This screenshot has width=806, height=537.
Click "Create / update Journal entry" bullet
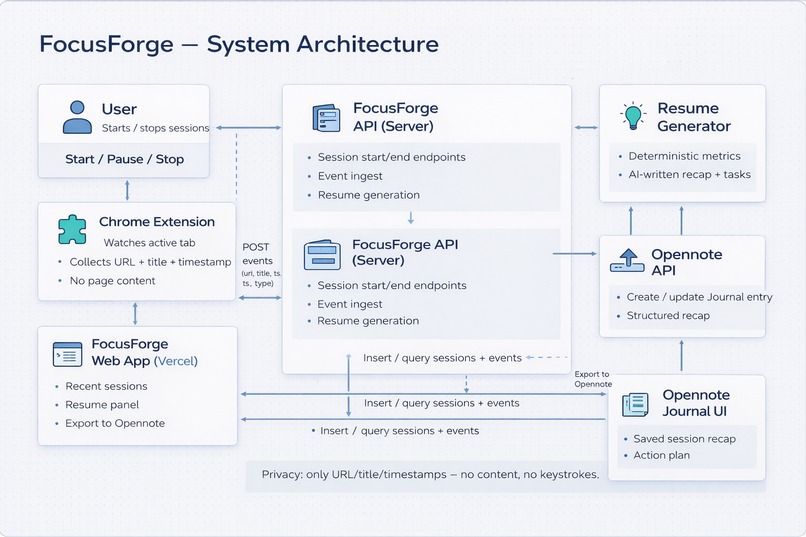[700, 297]
